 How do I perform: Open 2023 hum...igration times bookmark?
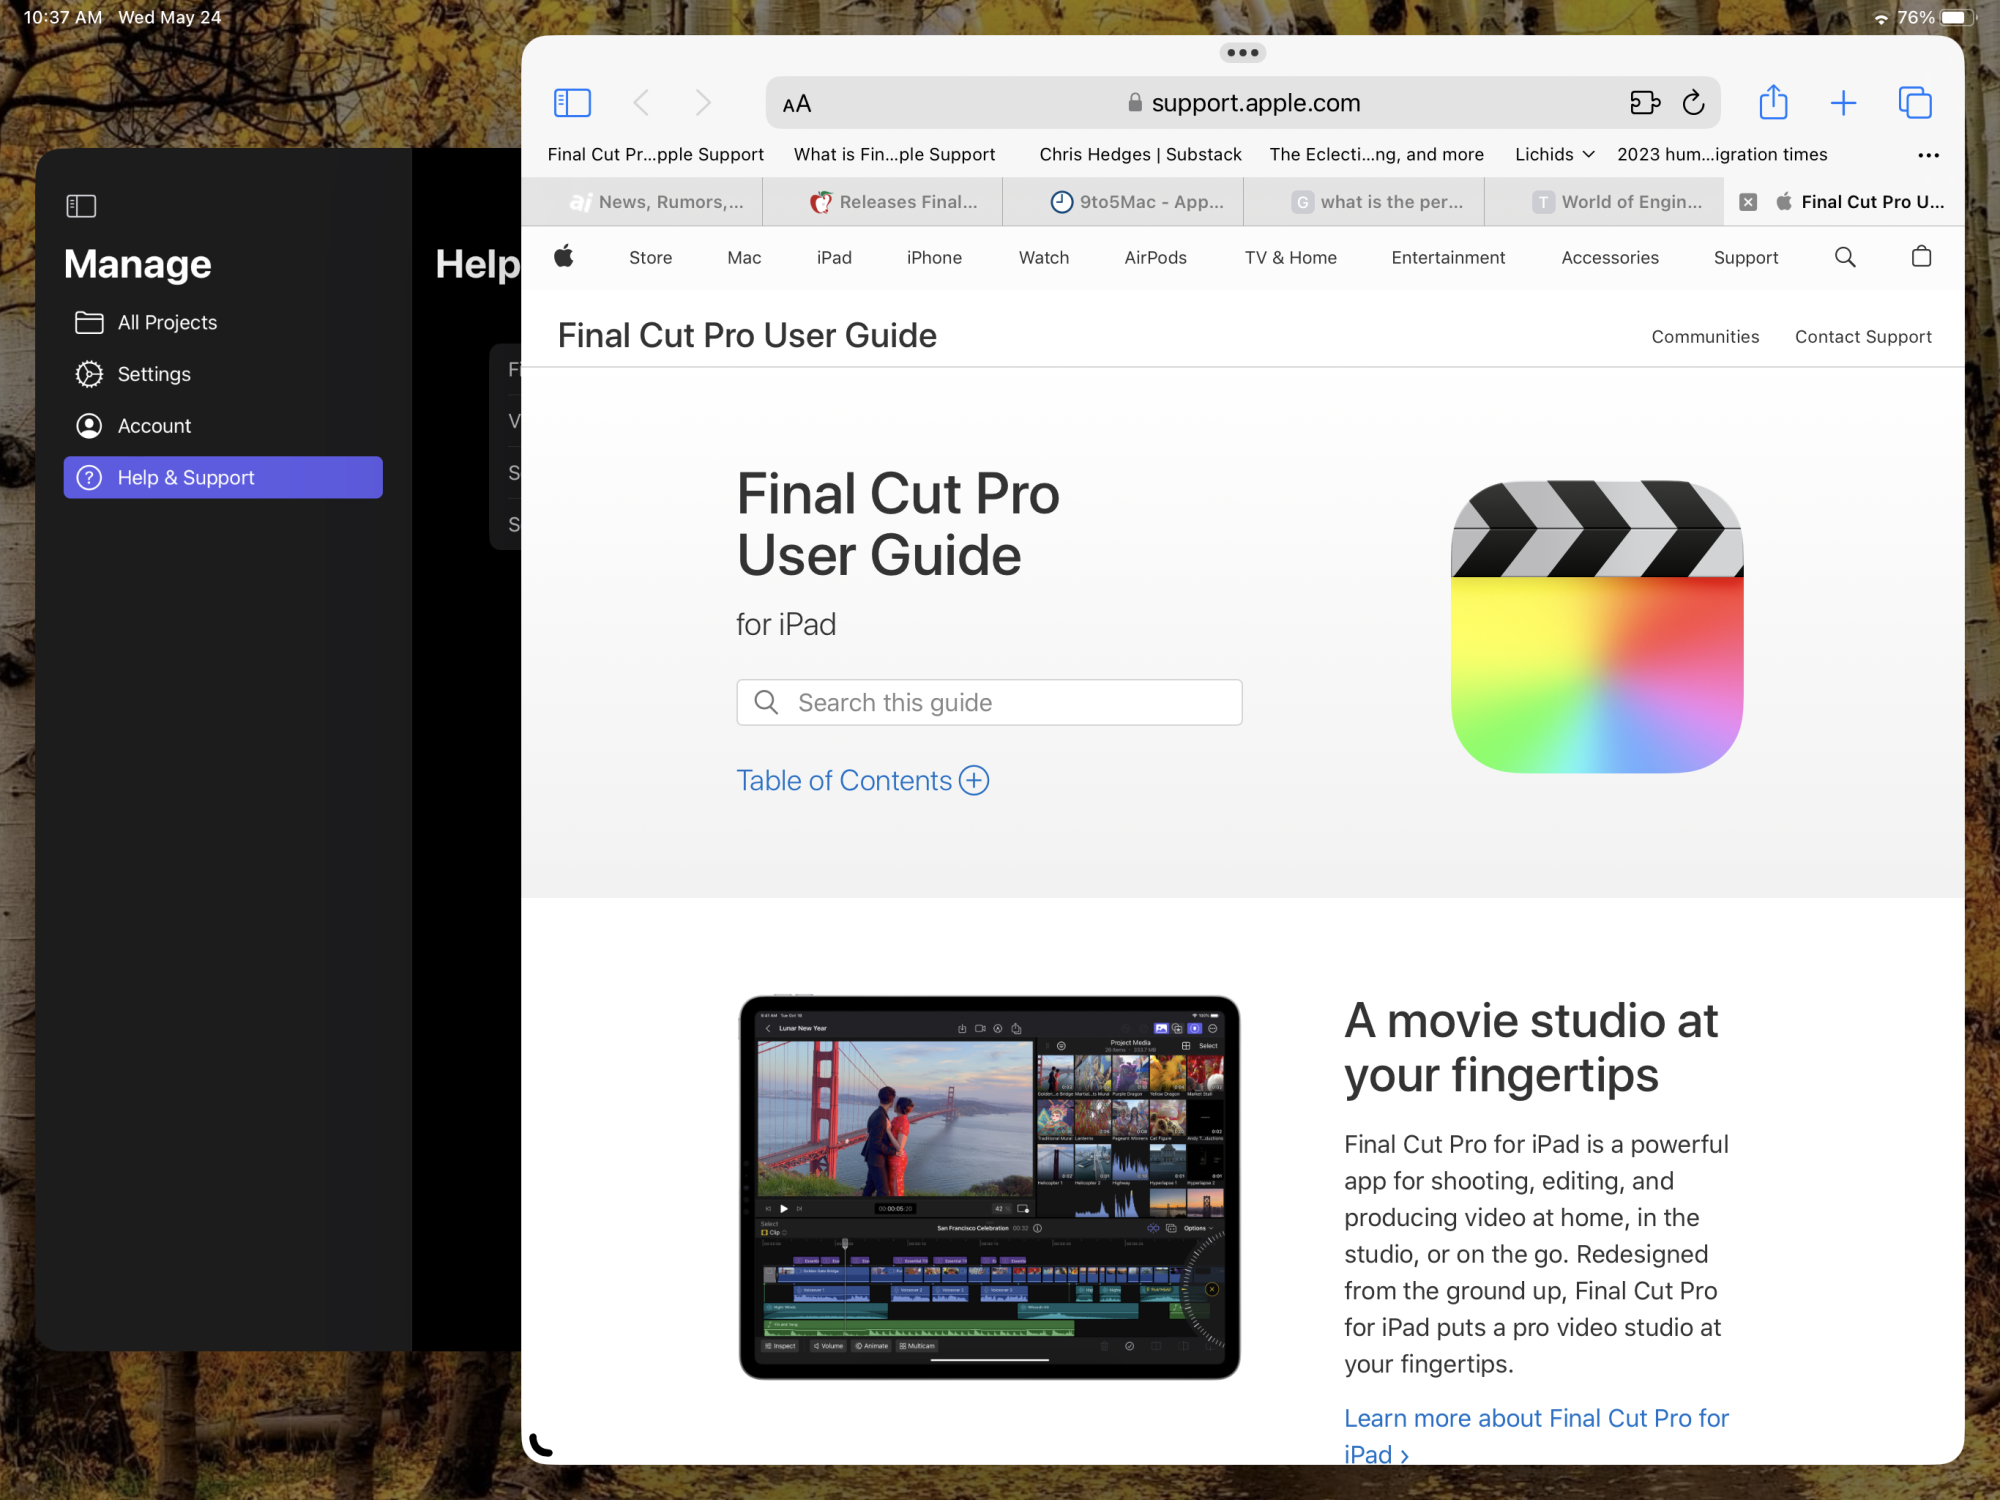click(x=1722, y=154)
